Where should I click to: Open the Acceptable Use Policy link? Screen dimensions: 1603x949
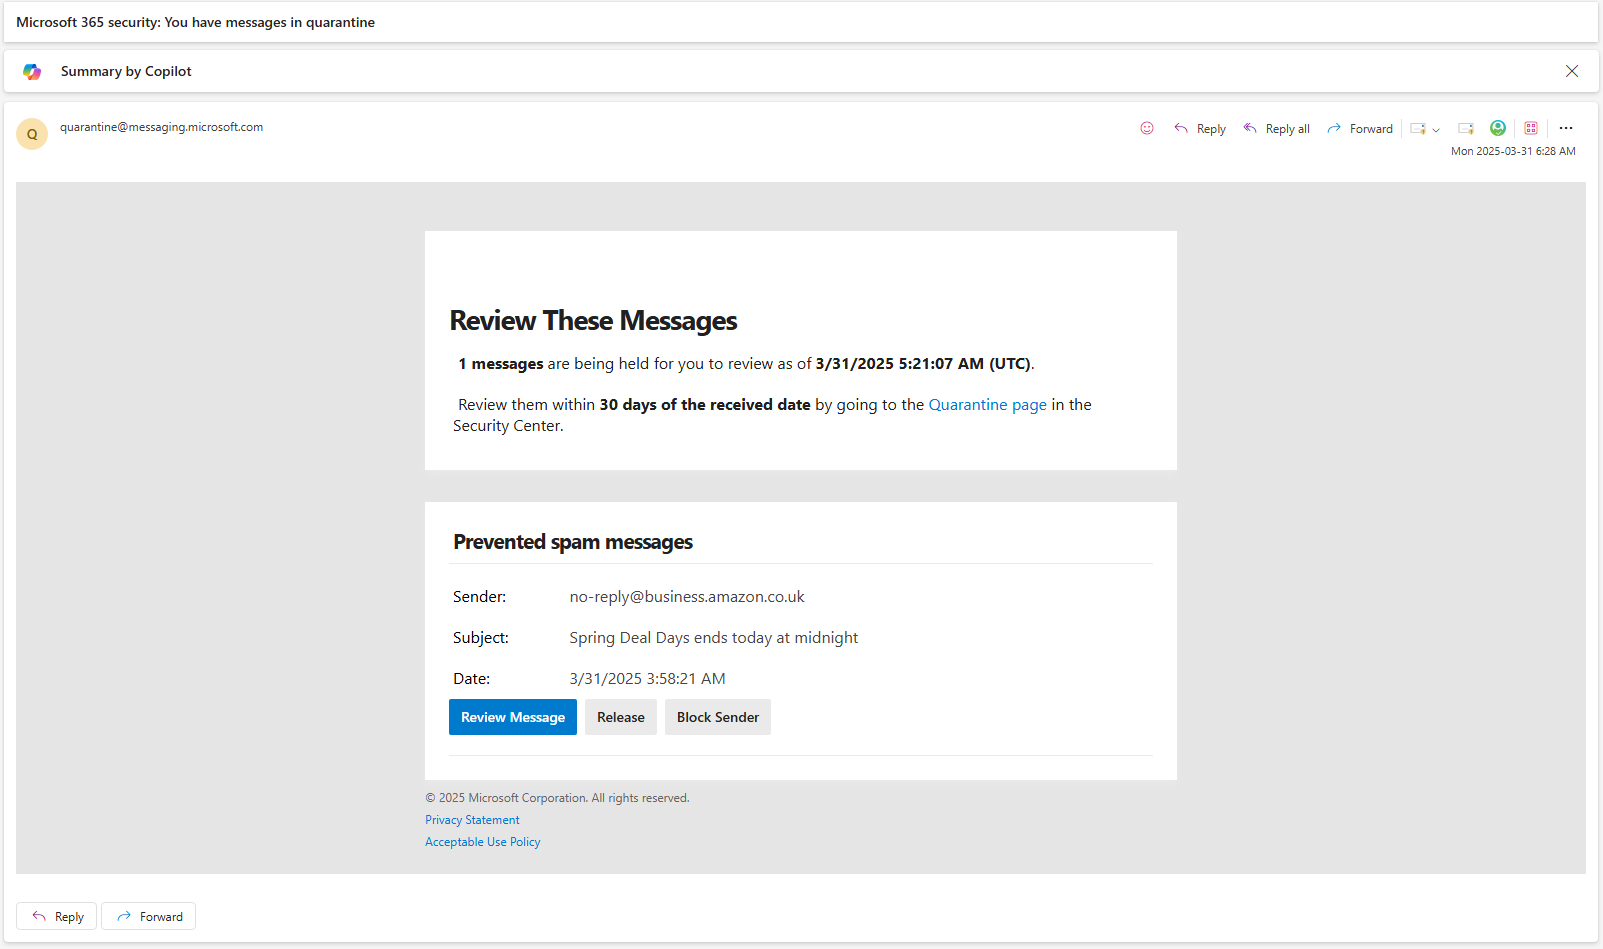tap(483, 842)
